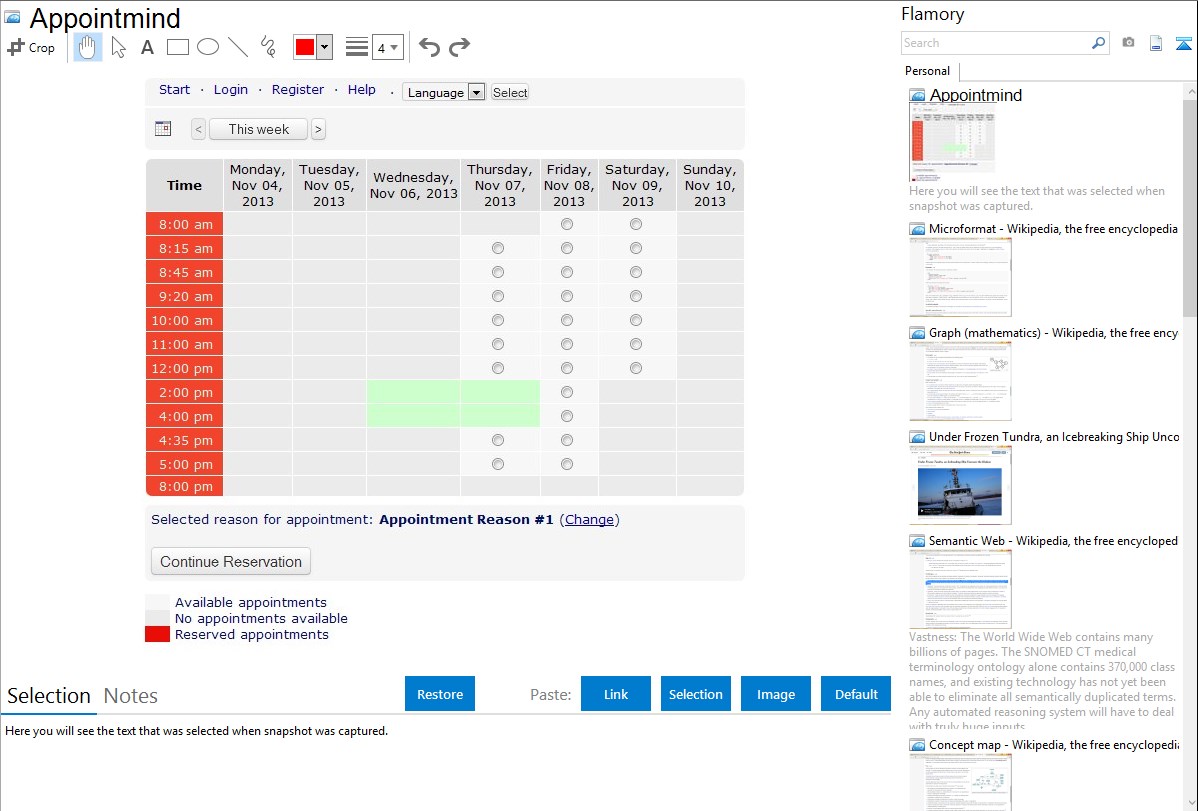Click the camera snapshot icon
Image resolution: width=1198 pixels, height=811 pixels.
(x=1128, y=43)
